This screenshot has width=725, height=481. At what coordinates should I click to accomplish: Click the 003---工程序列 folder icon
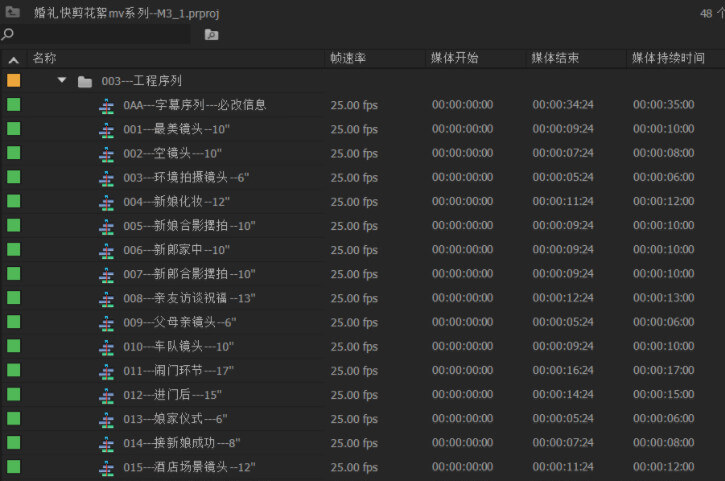point(85,82)
